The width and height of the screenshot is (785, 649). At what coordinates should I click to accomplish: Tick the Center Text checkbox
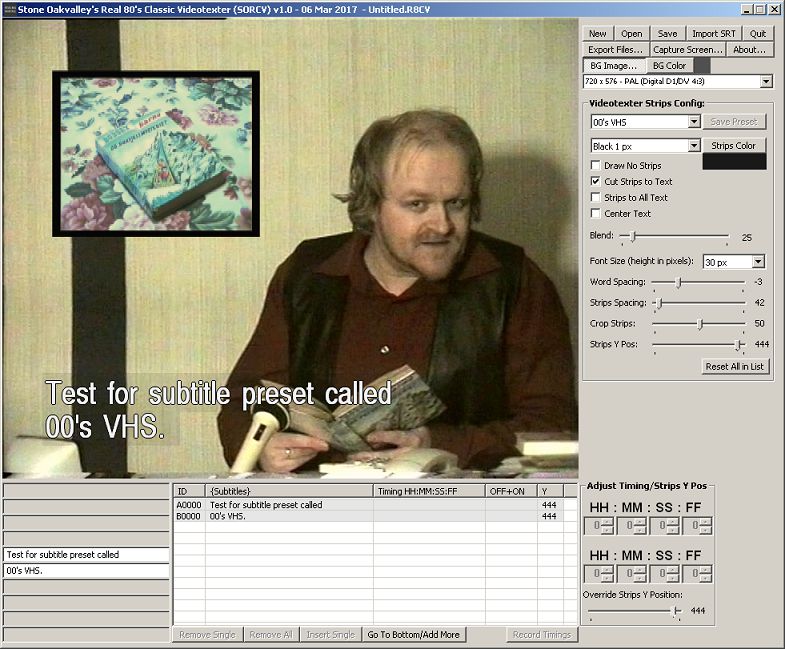596,214
